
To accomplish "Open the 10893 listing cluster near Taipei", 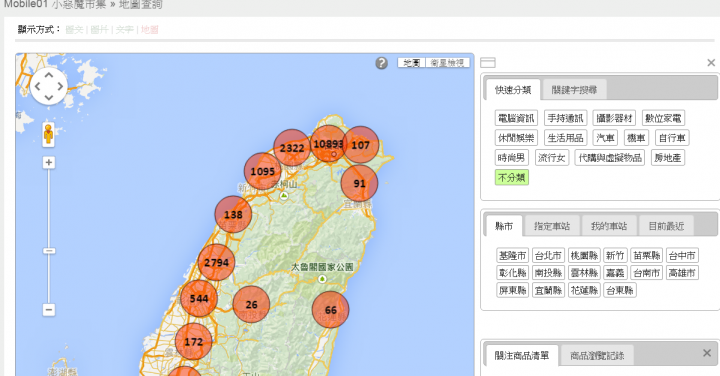I will click(328, 144).
